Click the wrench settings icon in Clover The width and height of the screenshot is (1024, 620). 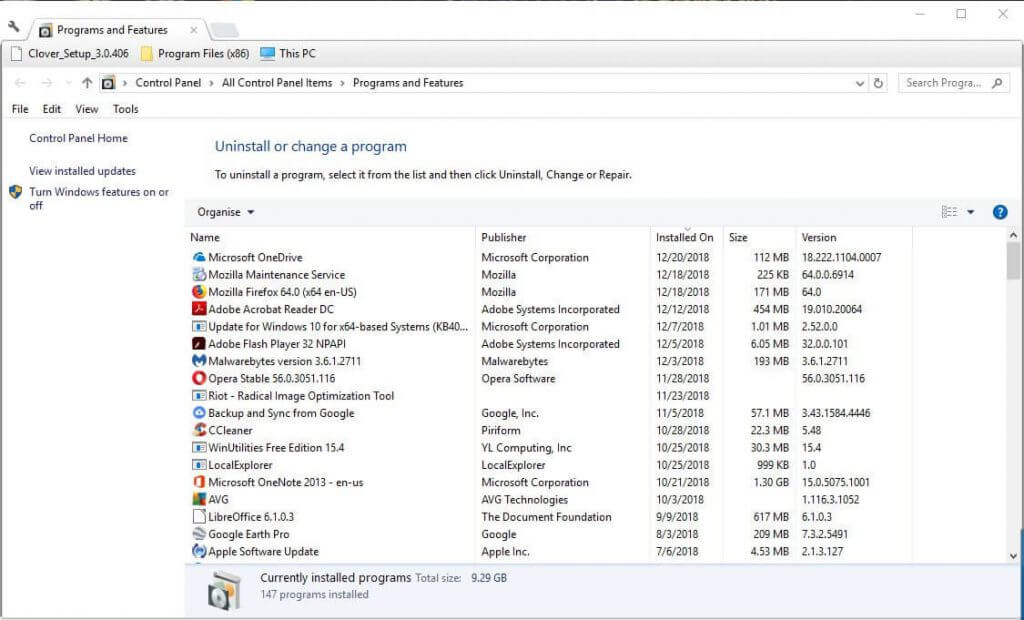click(14, 27)
